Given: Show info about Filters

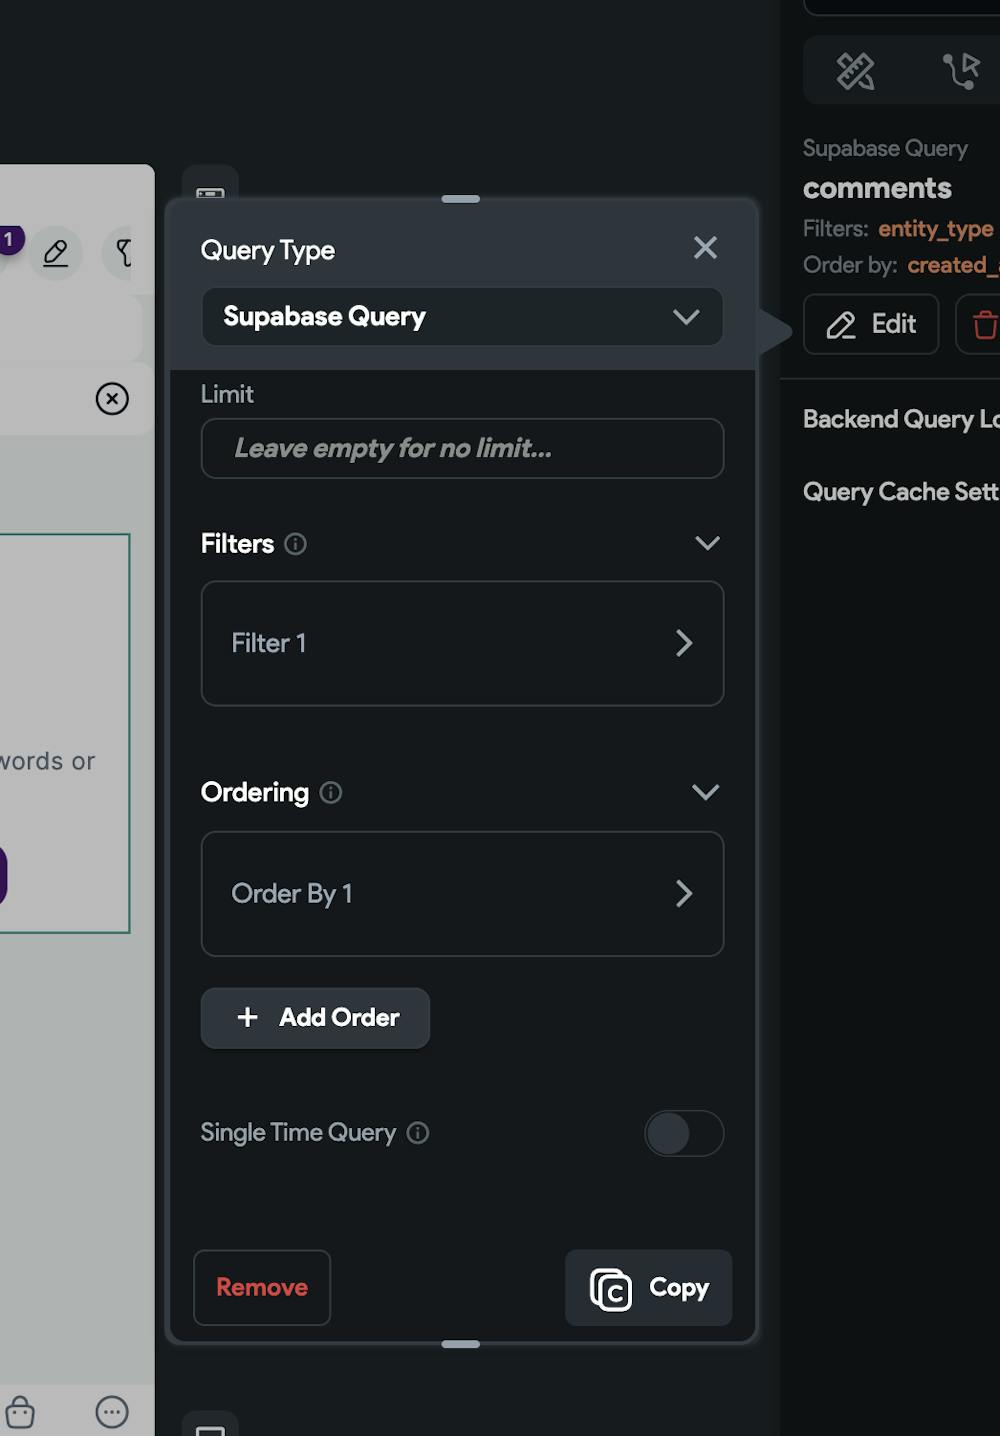Looking at the screenshot, I should pos(295,544).
